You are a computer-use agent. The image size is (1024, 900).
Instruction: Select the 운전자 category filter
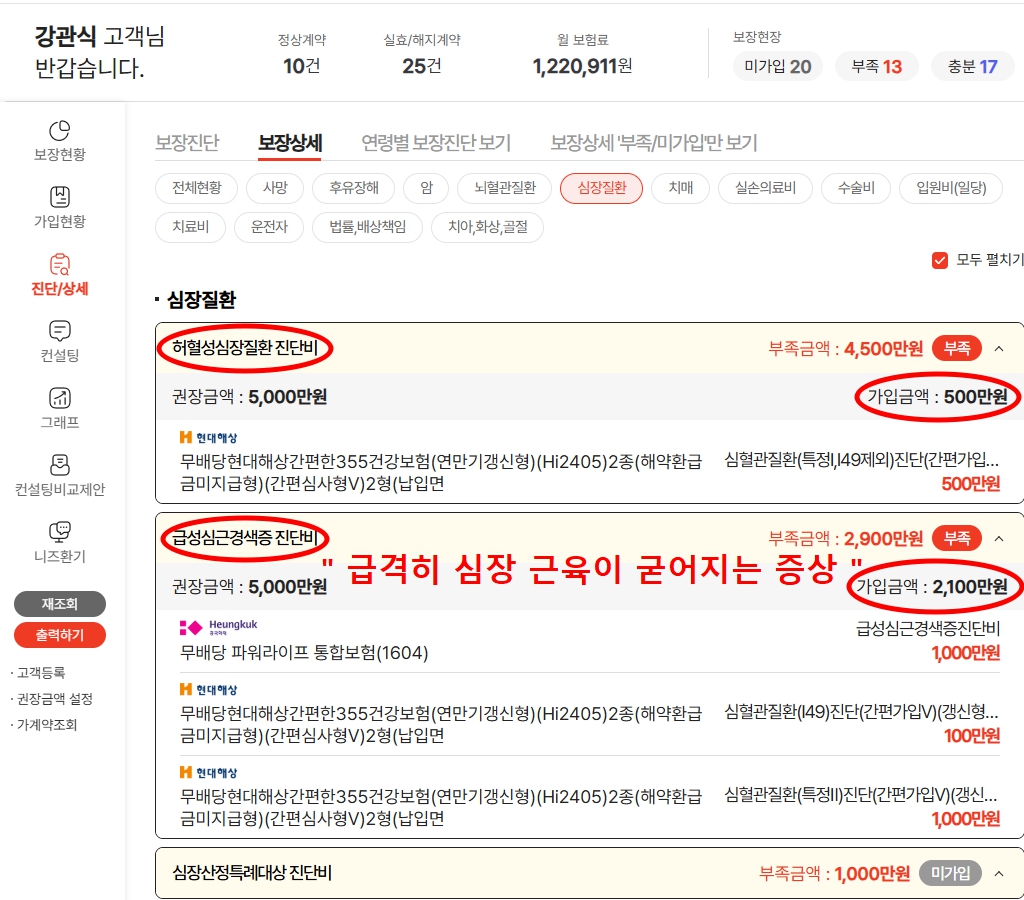click(269, 227)
